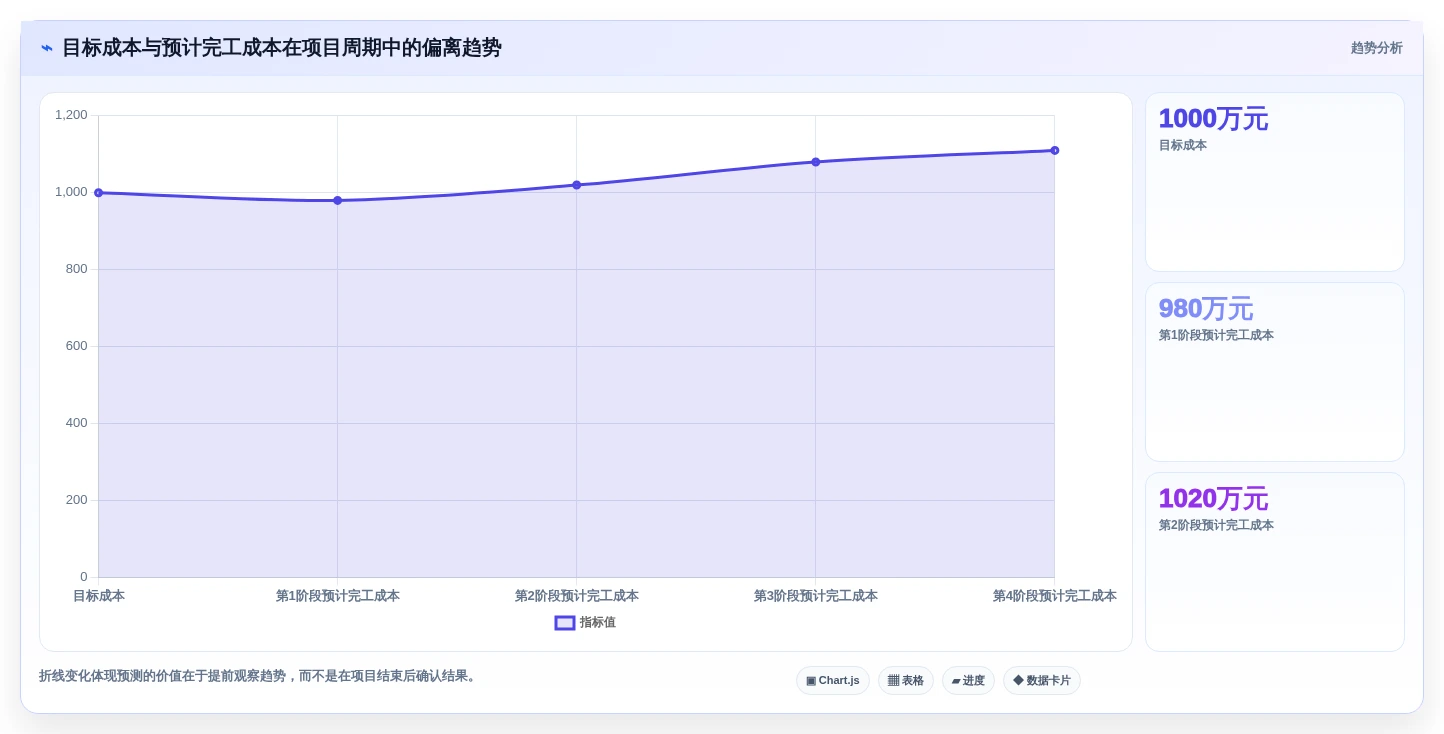Click the x-axis label 第4阶段预计完工成本
This screenshot has height=734, width=1444.
(x=1055, y=596)
